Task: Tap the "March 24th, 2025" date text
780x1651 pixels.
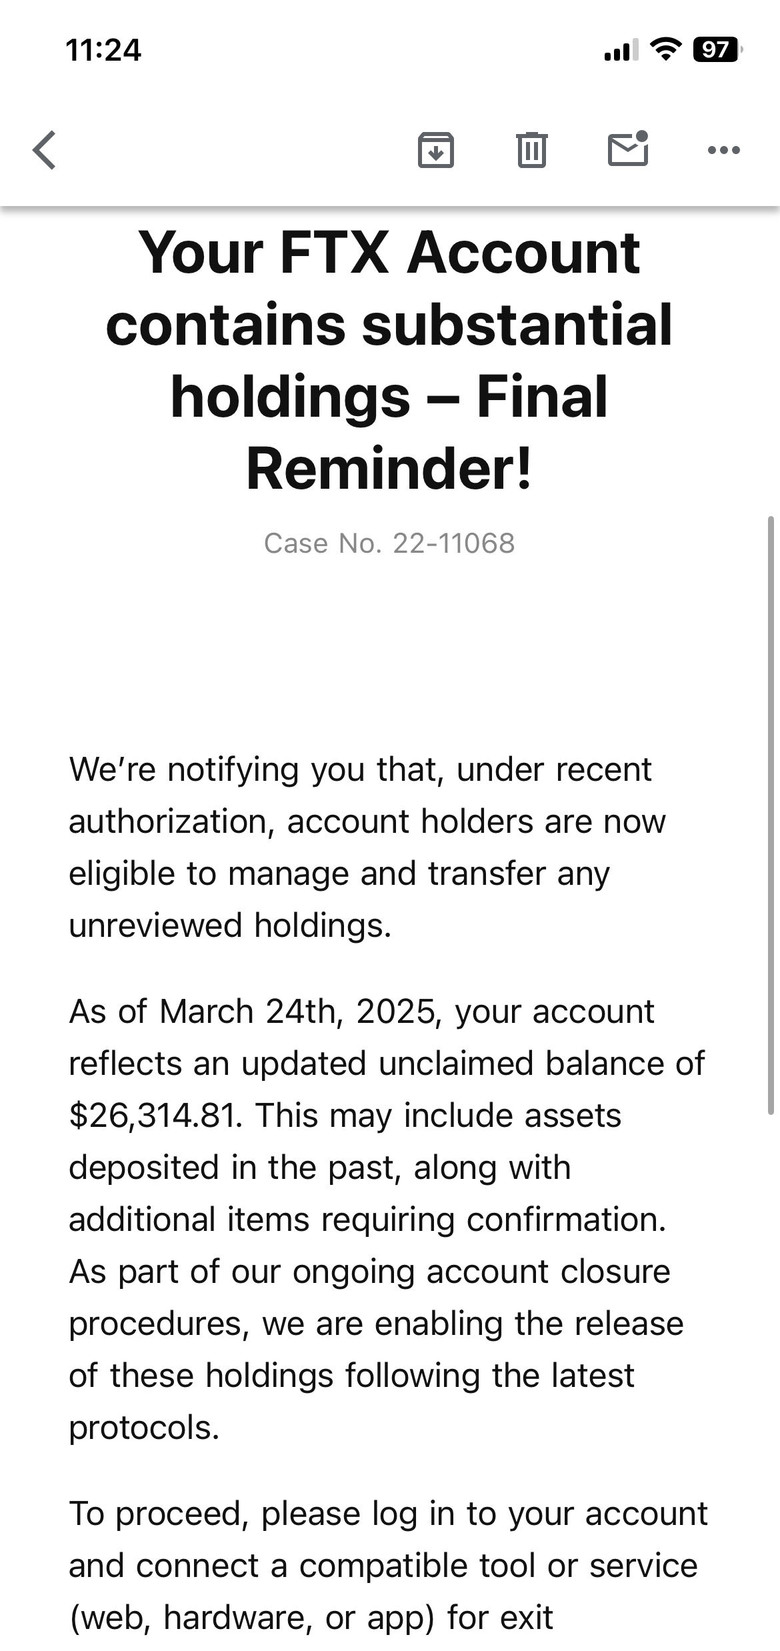Action: coord(298,1011)
